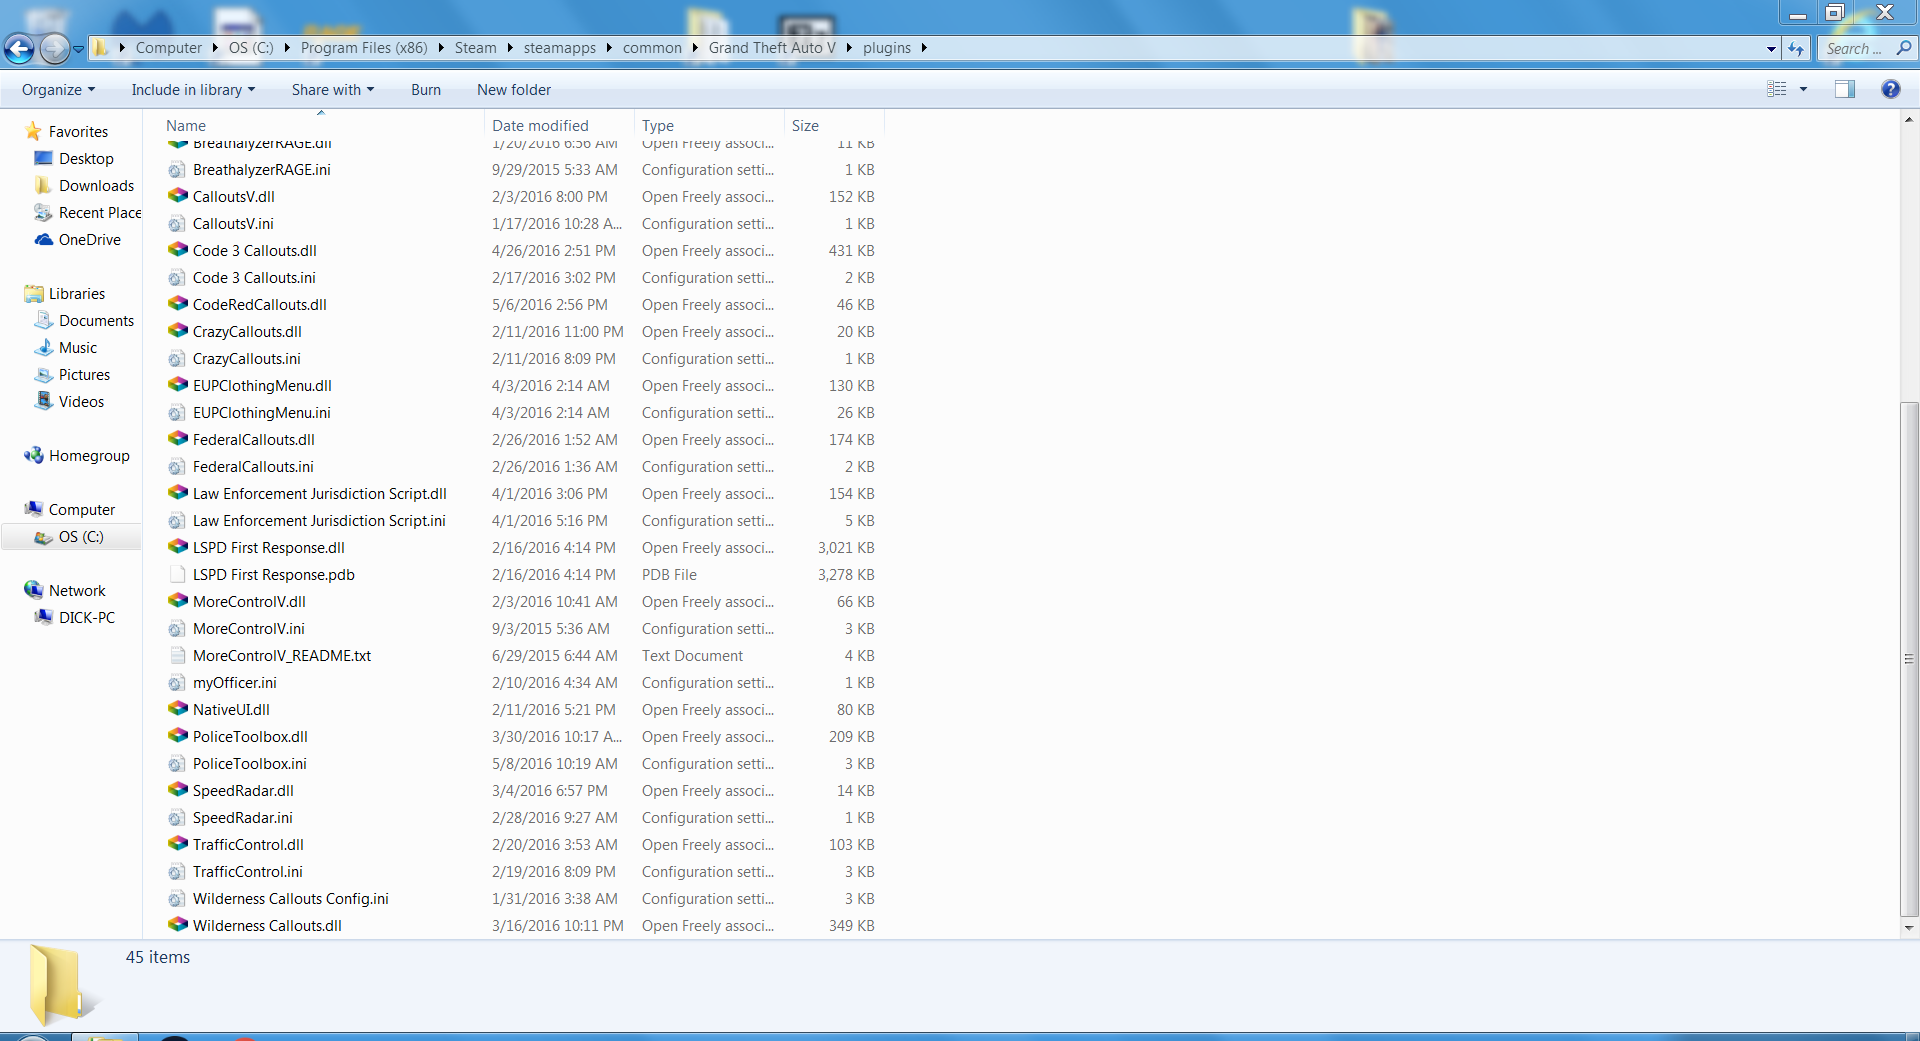Select DICK-PC under Network
The height and width of the screenshot is (1041, 1920).
[x=87, y=618]
